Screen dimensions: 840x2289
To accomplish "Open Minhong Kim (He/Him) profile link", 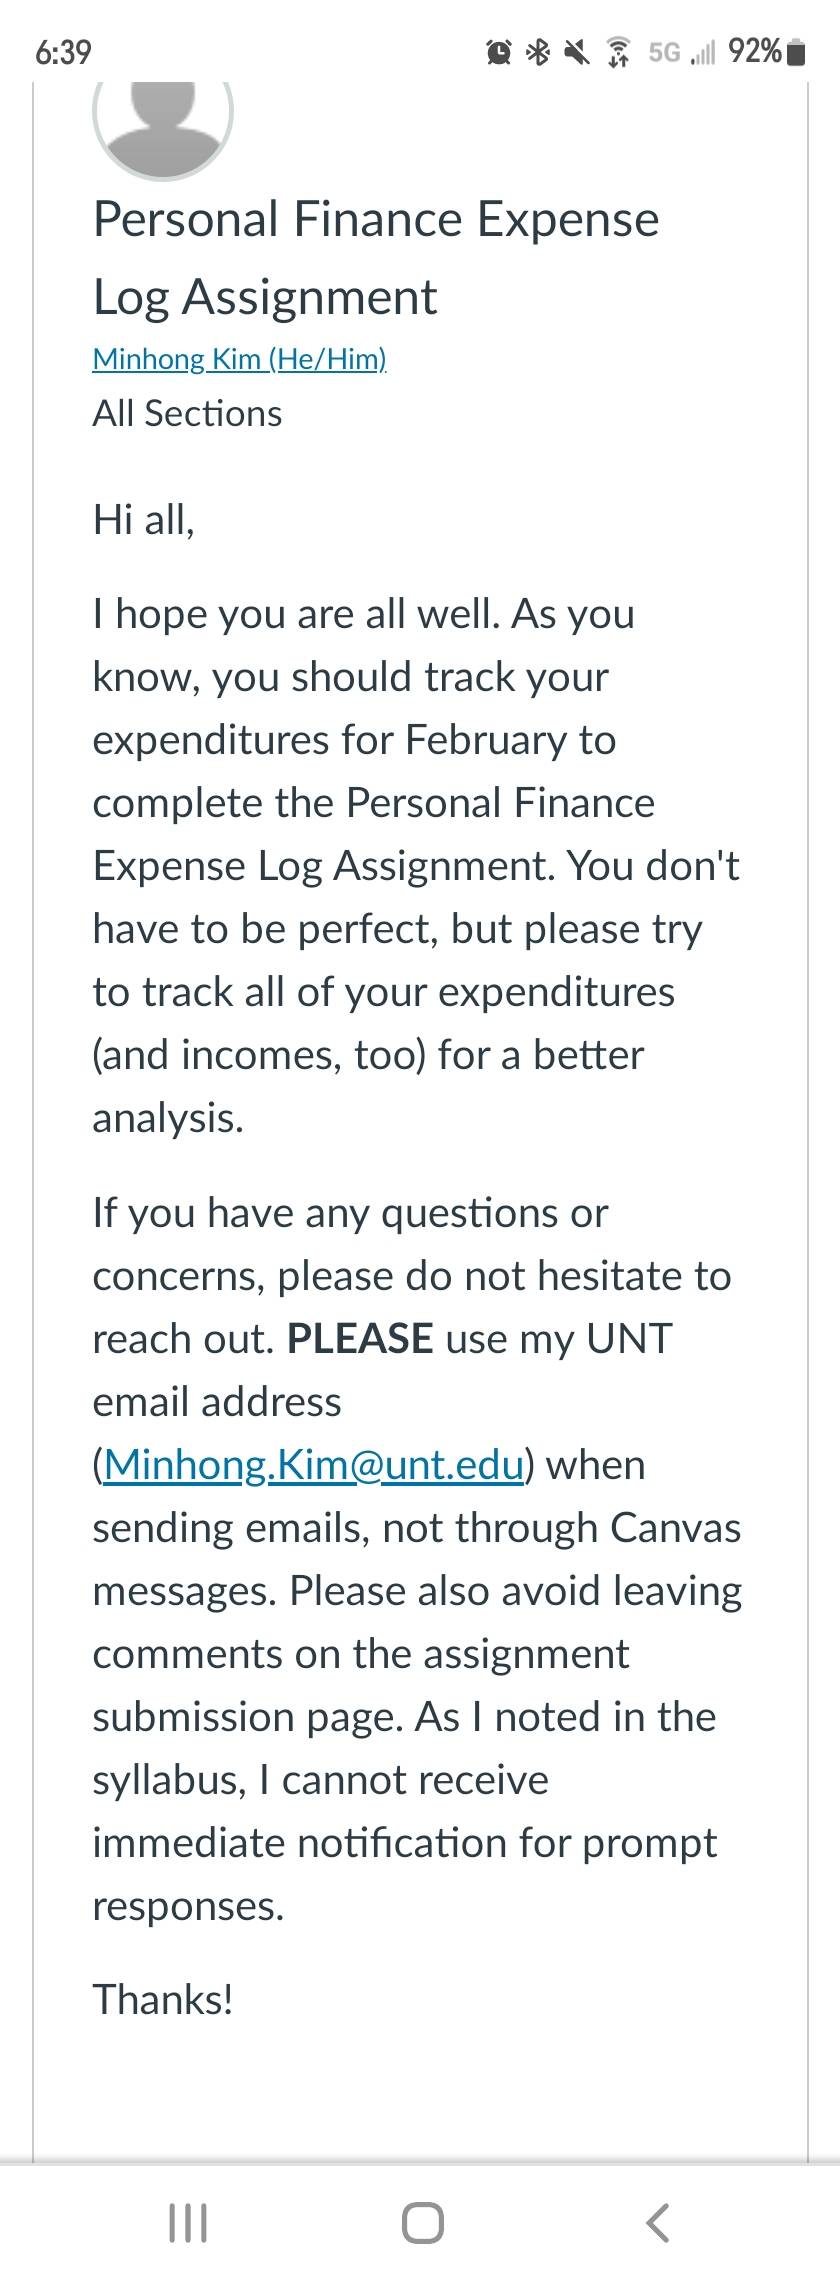I will (x=239, y=359).
